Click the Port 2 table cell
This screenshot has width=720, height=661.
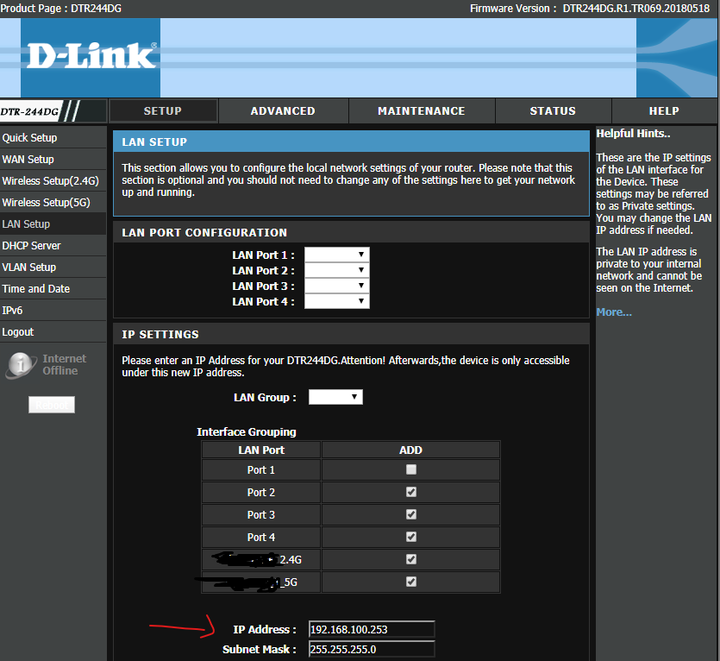click(x=261, y=493)
